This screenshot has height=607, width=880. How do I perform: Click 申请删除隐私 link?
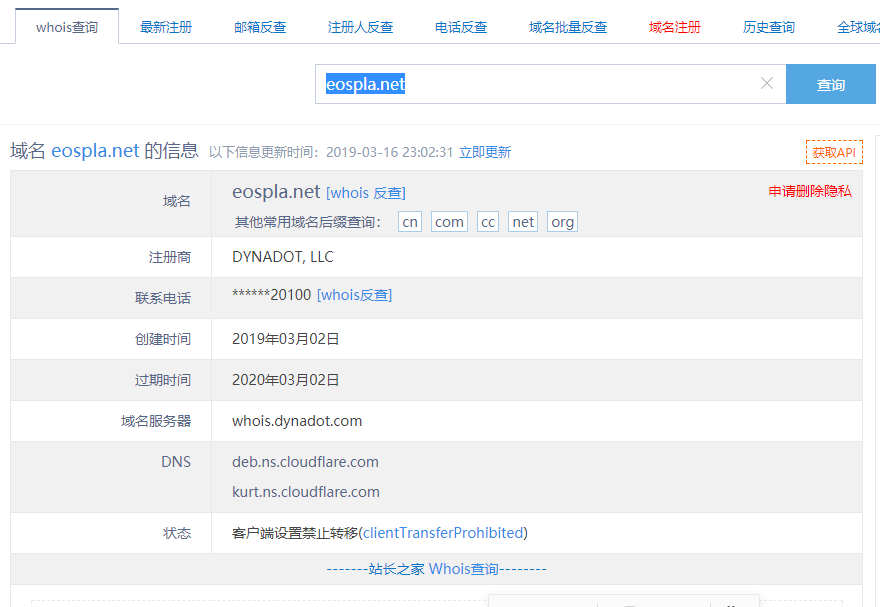pyautogui.click(x=810, y=191)
